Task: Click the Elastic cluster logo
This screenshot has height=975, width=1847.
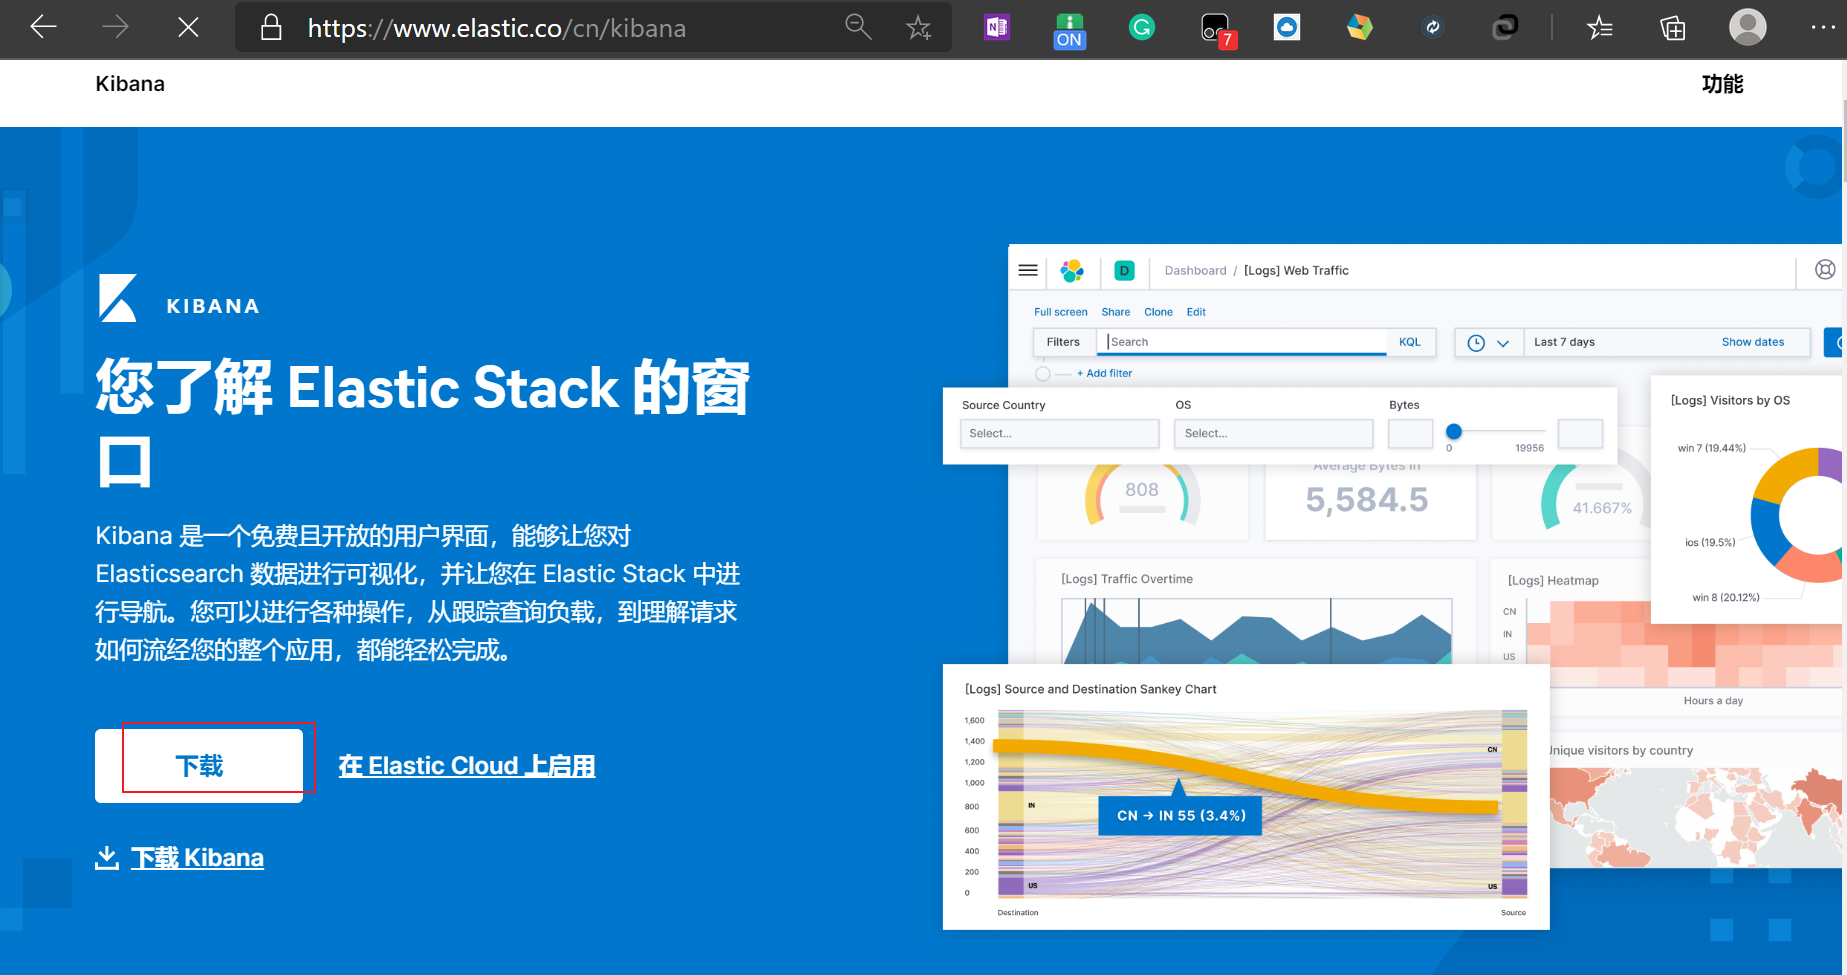Action: [x=1072, y=270]
